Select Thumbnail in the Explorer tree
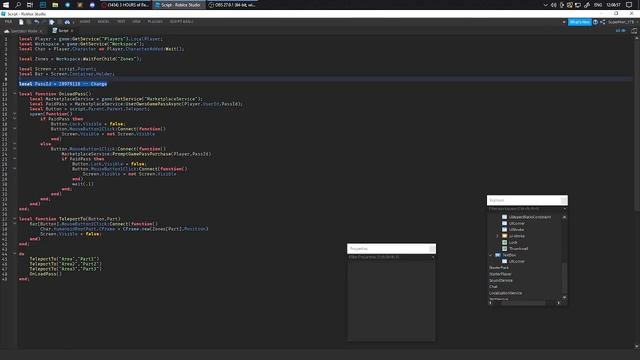Viewport: 640px width, 360px height. [518, 249]
